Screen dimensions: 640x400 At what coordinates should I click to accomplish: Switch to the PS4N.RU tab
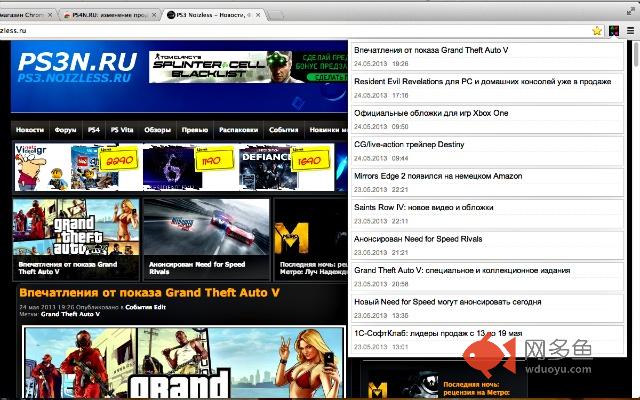coord(109,15)
